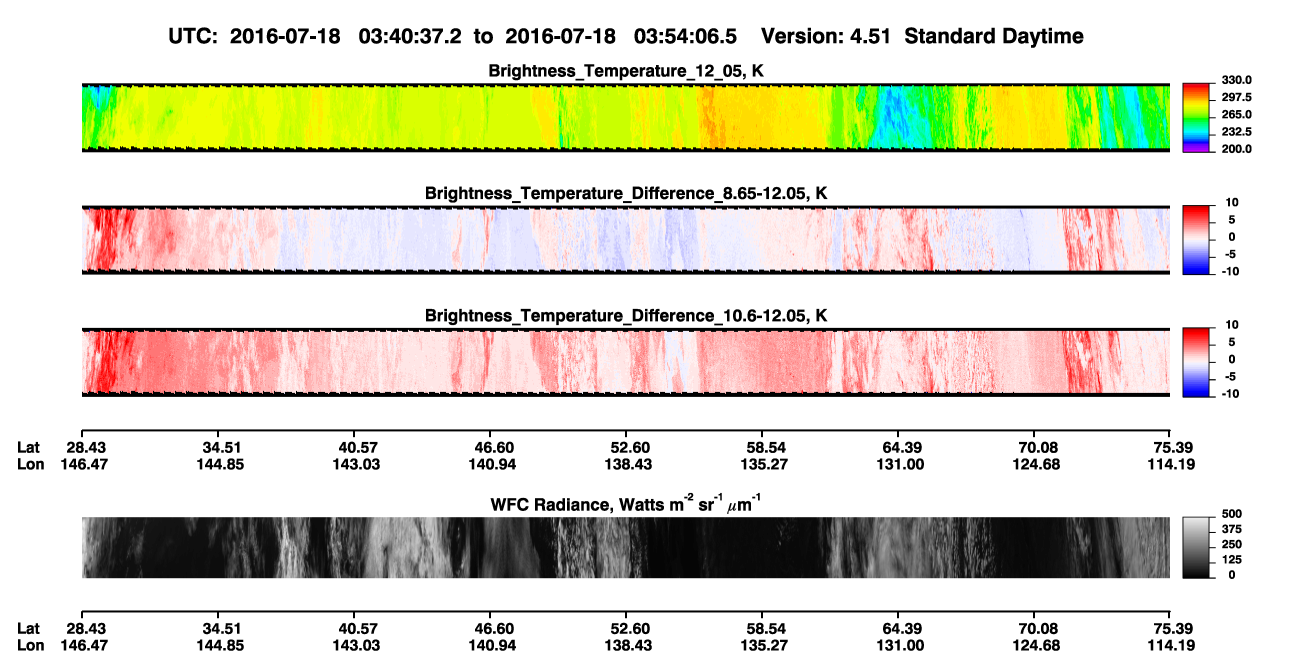This screenshot has width=1300, height=667.
Task: Click the 'Brightness_Temperature_Difference_8.65-12.05, K' panel title
Action: click(x=626, y=193)
